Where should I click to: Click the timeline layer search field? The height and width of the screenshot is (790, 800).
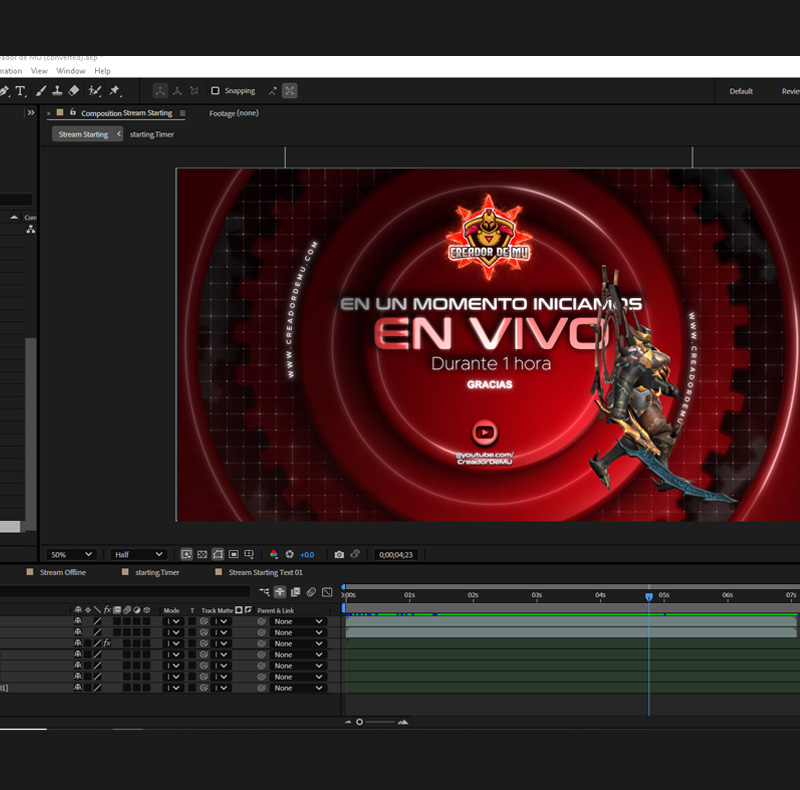(x=125, y=591)
